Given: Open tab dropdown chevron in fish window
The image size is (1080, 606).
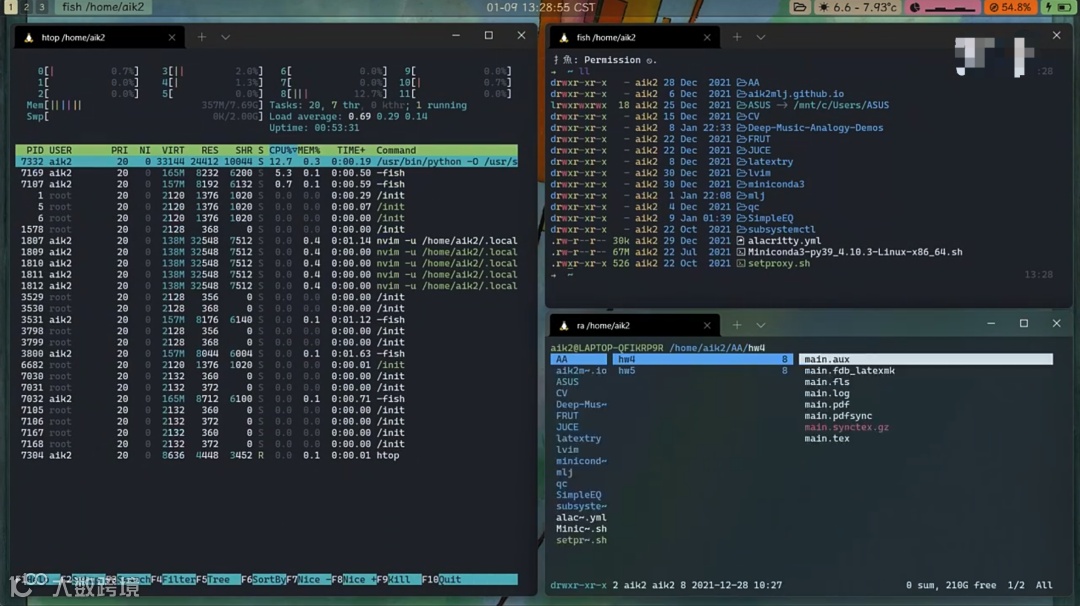Looking at the screenshot, I should click(760, 37).
